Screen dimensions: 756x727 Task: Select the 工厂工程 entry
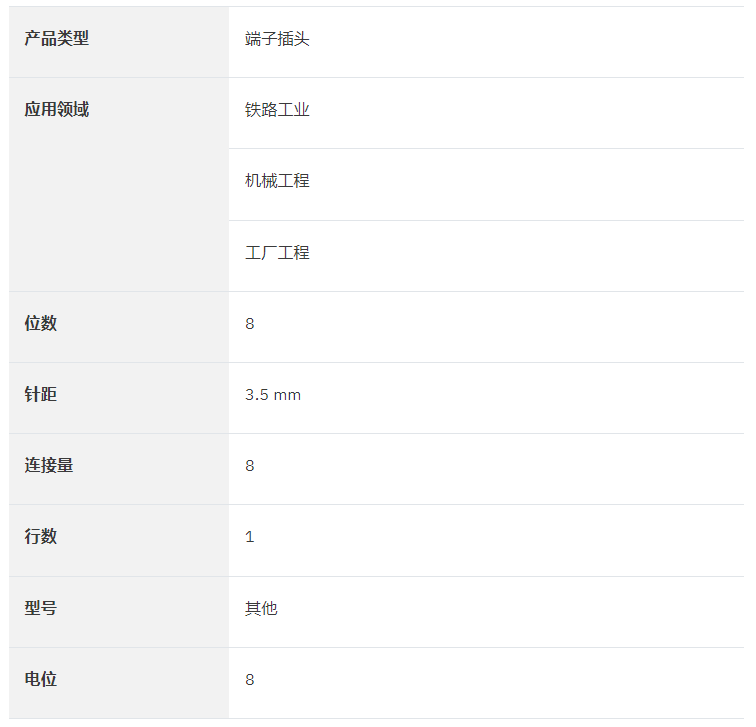[277, 253]
